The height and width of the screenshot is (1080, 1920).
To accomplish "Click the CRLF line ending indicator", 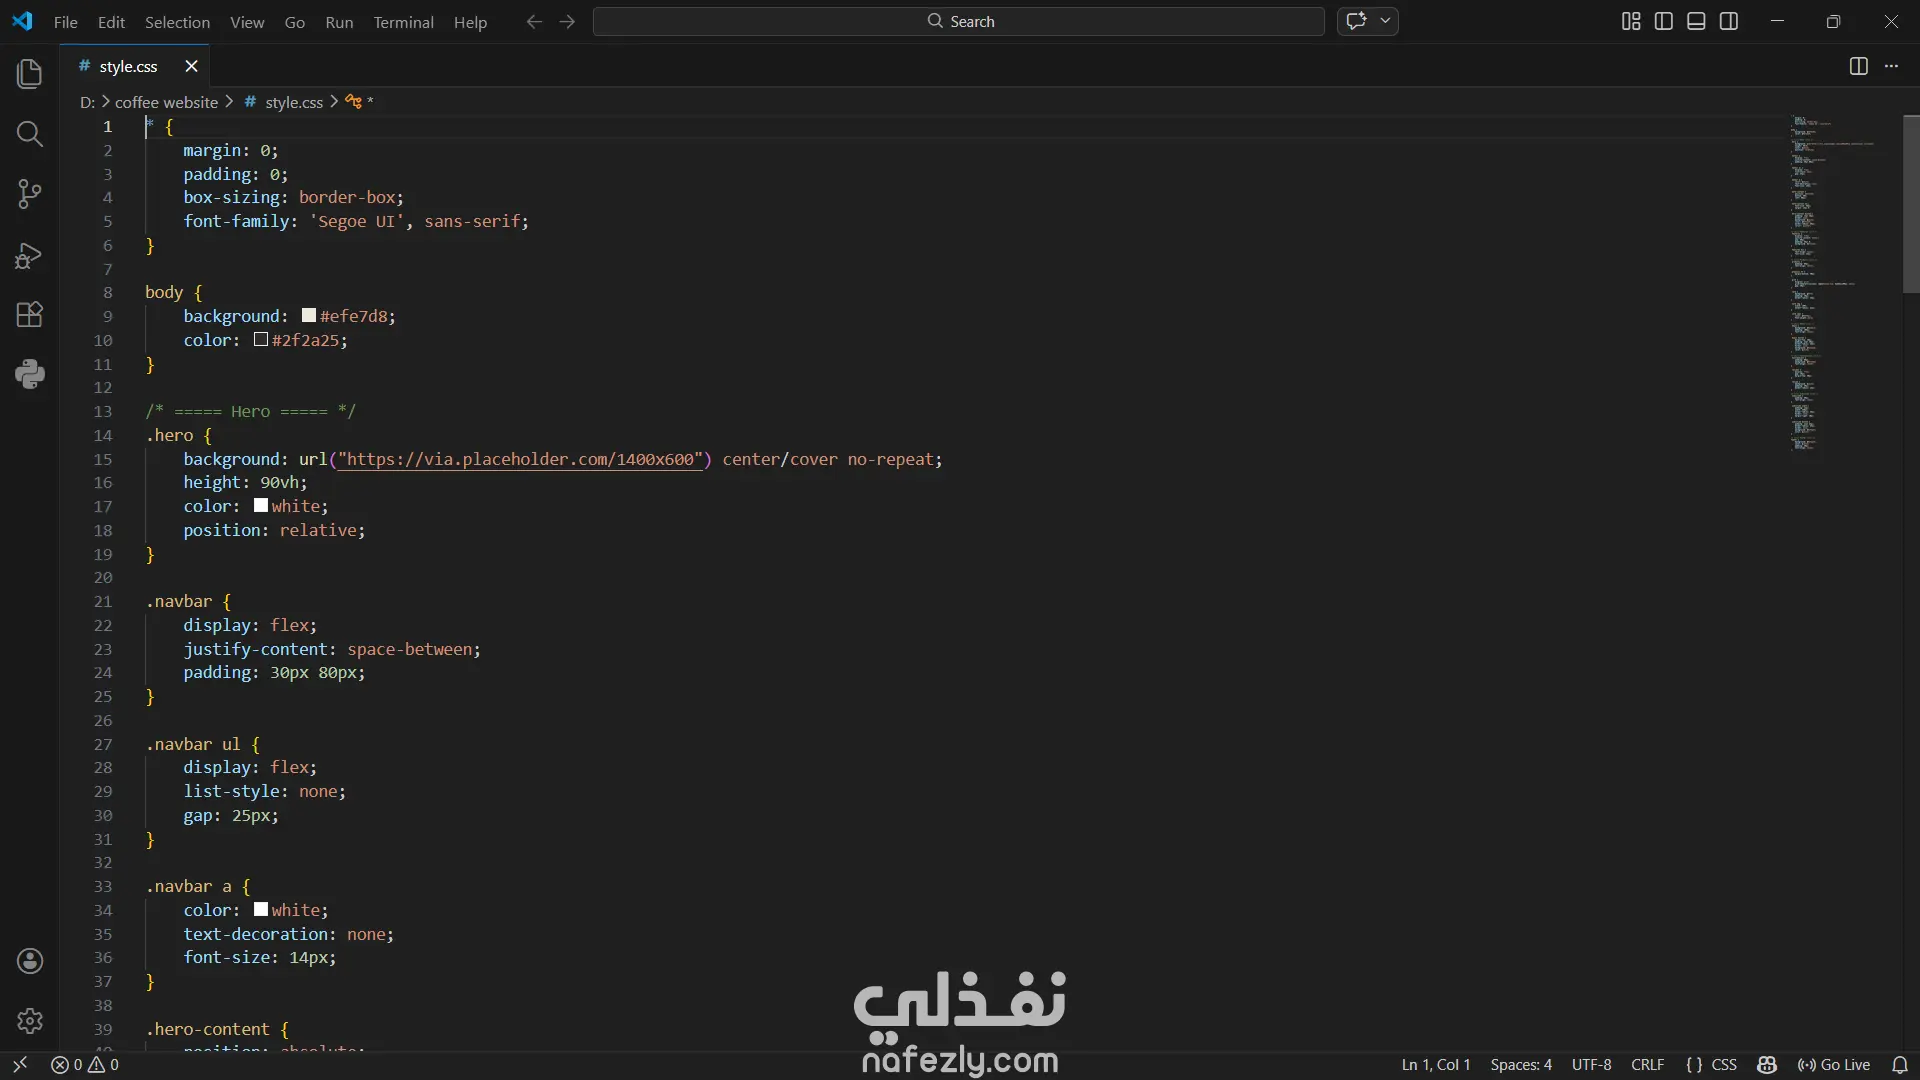I will click(1647, 1065).
